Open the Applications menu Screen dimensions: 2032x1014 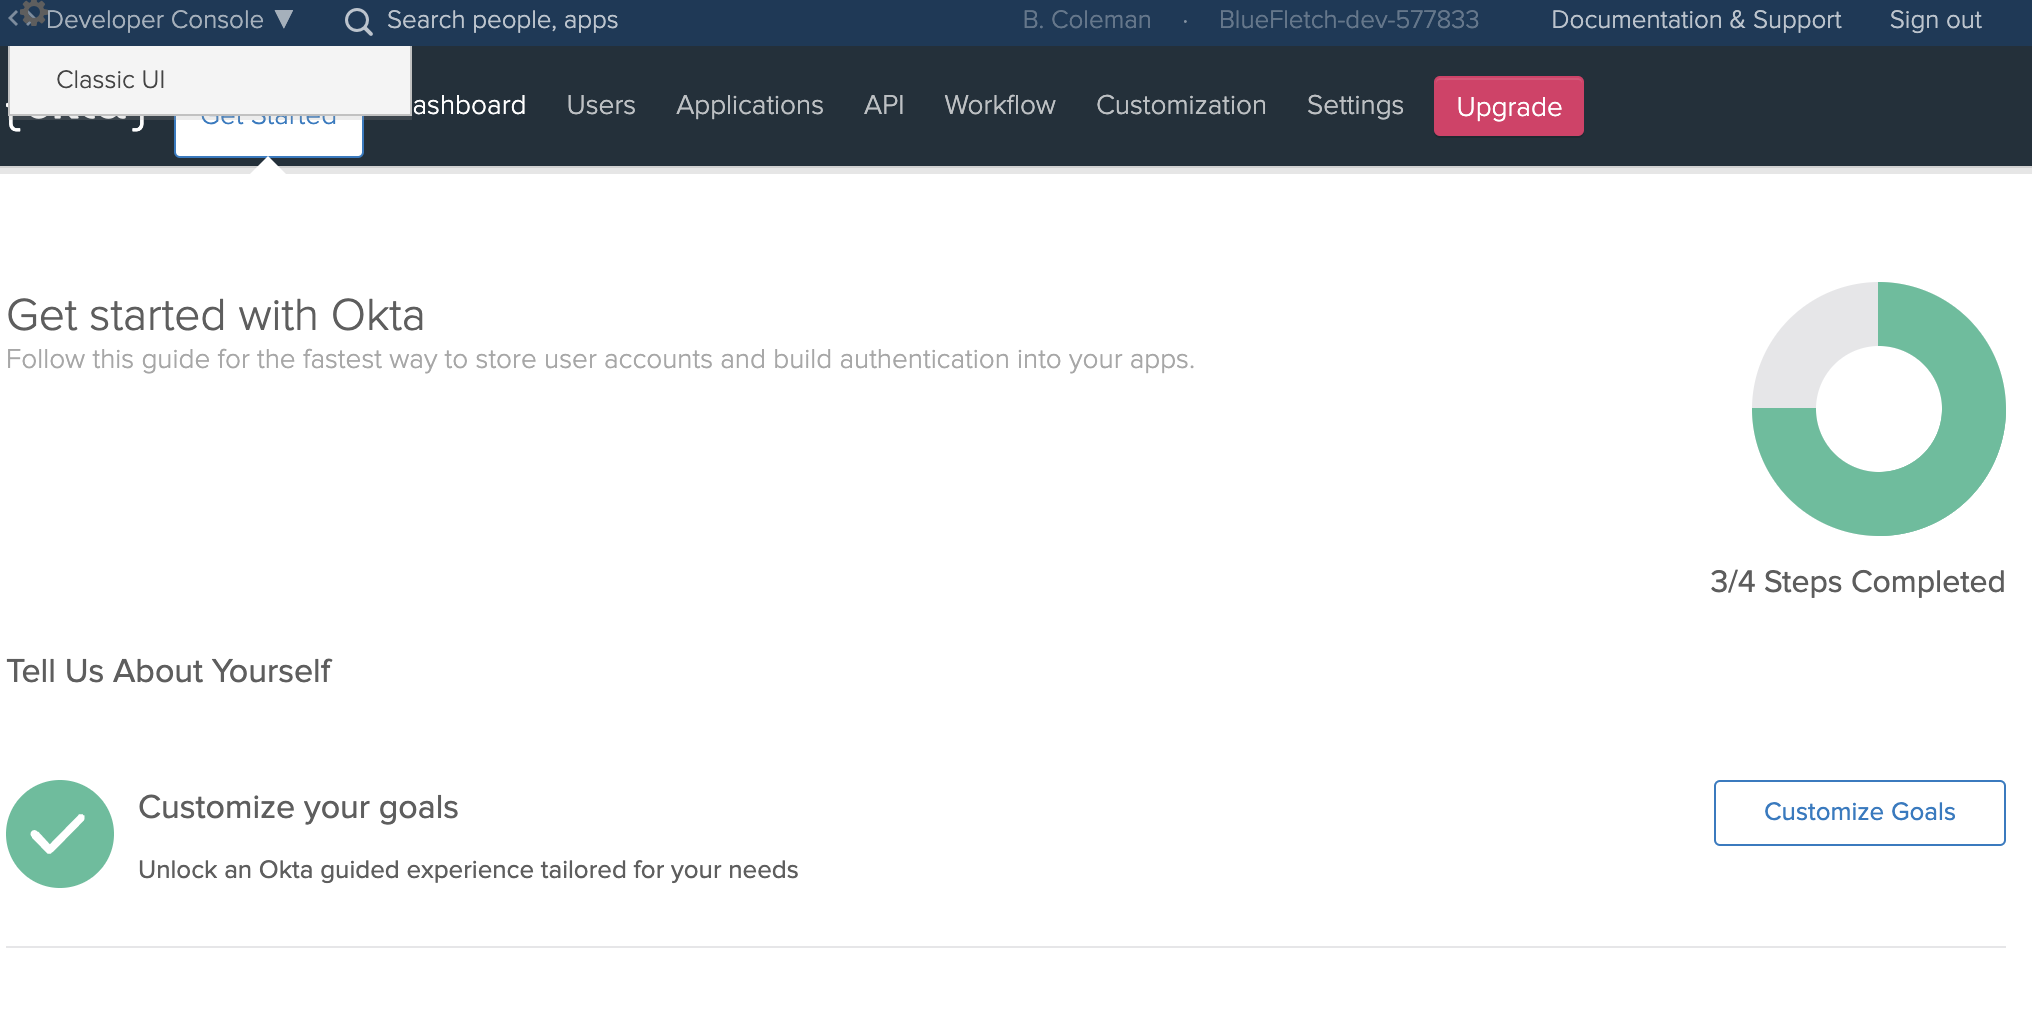tap(750, 105)
